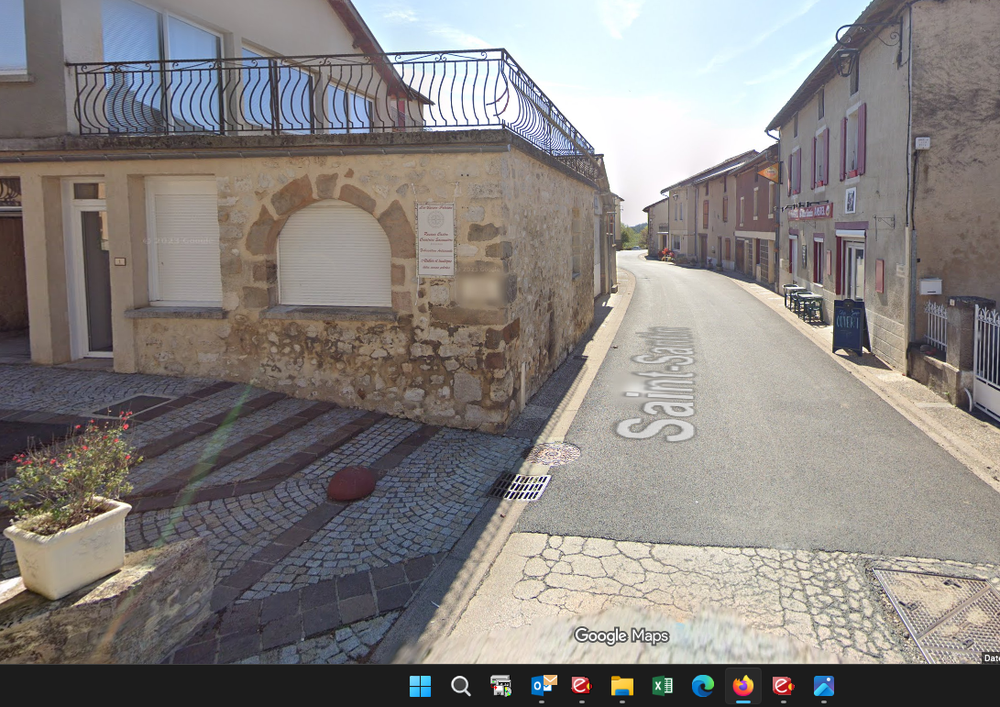Click the red dome bollard on the cobblestones

[x=352, y=484]
